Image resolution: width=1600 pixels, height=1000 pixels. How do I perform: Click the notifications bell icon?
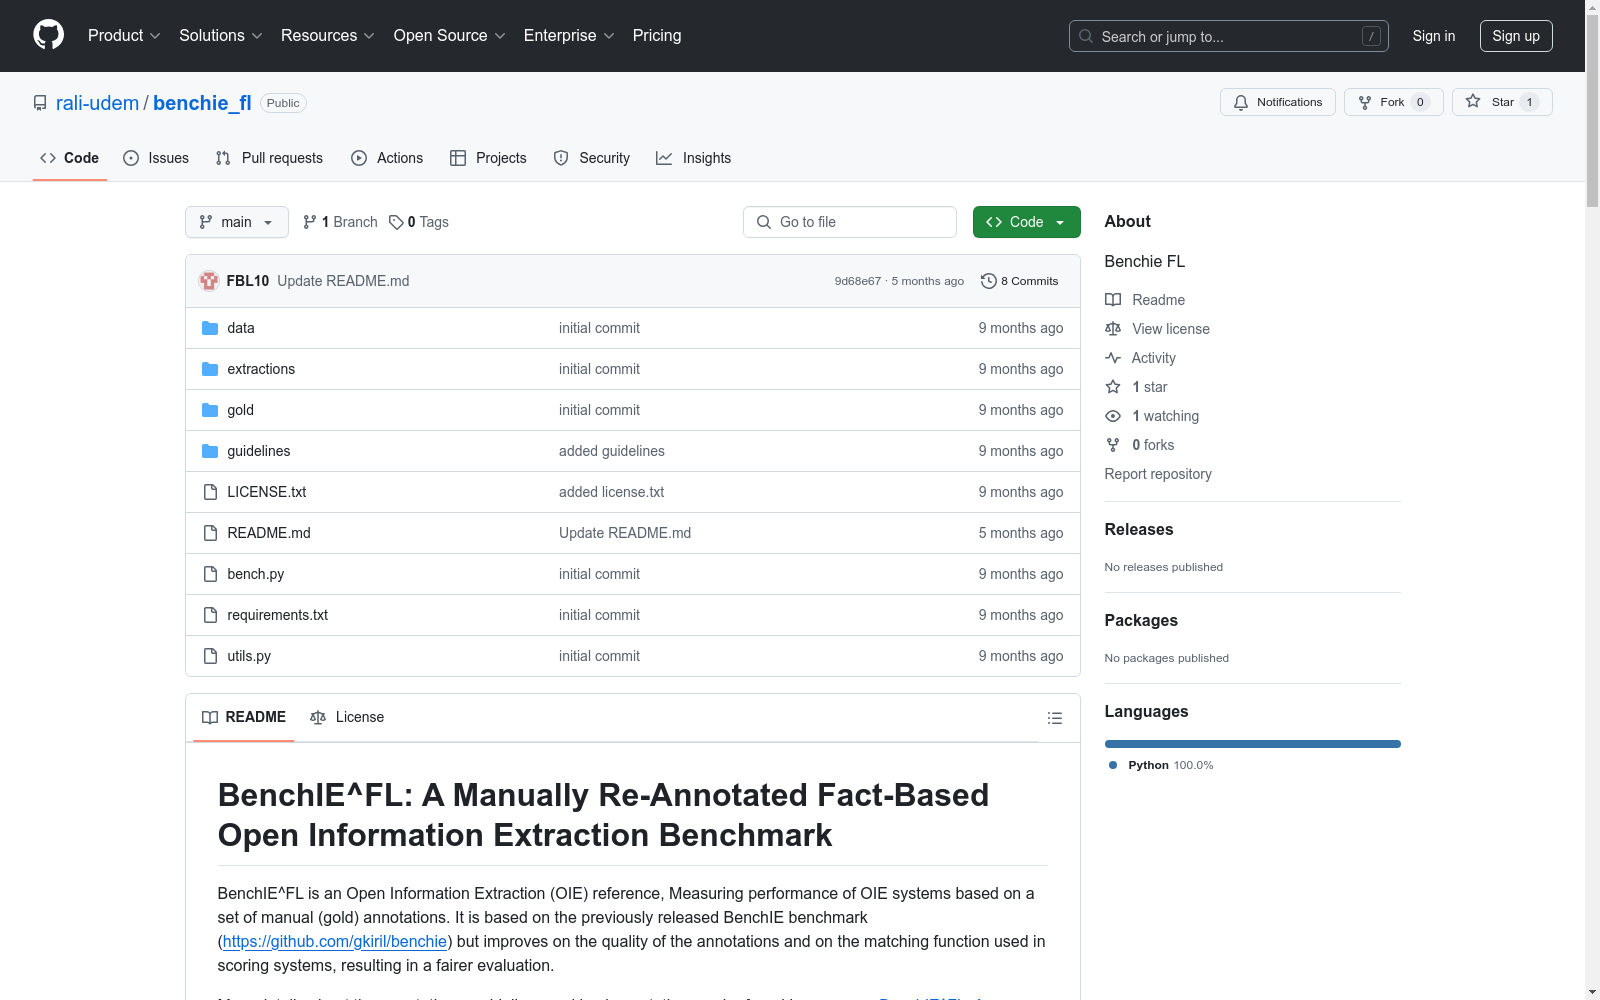coord(1241,102)
